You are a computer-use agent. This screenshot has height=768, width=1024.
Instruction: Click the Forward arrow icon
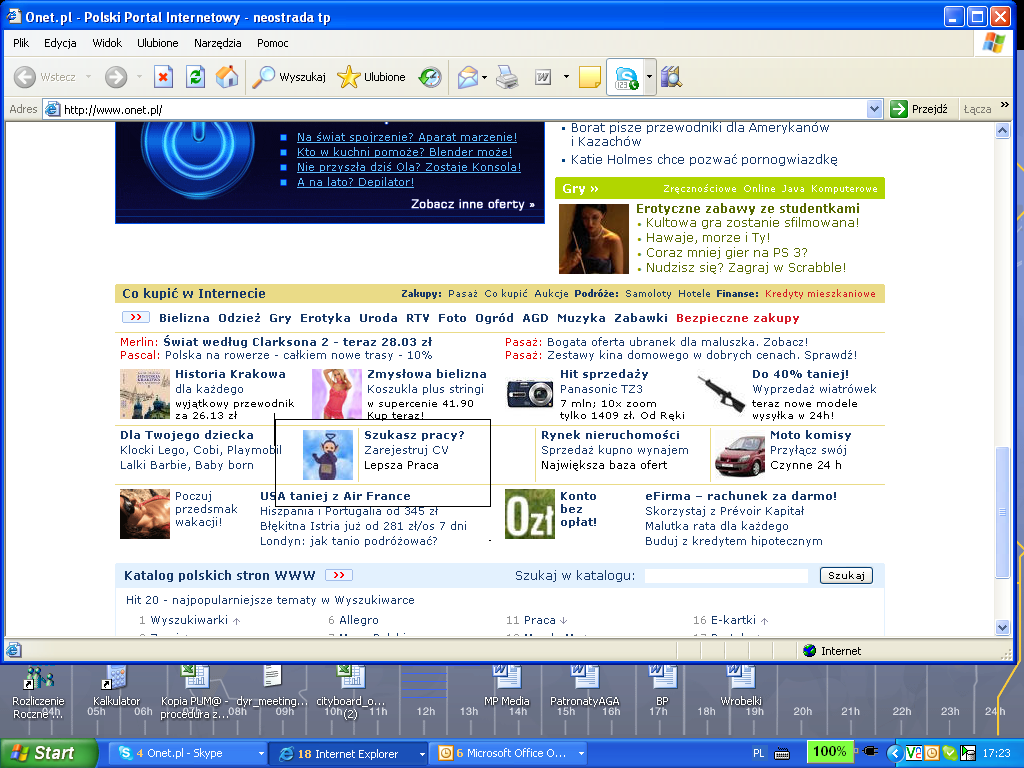pos(116,77)
